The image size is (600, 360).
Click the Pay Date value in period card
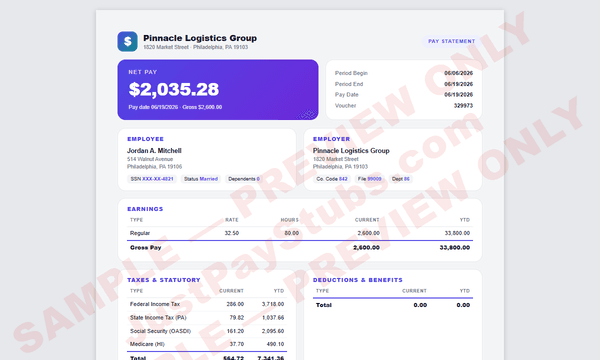458,94
